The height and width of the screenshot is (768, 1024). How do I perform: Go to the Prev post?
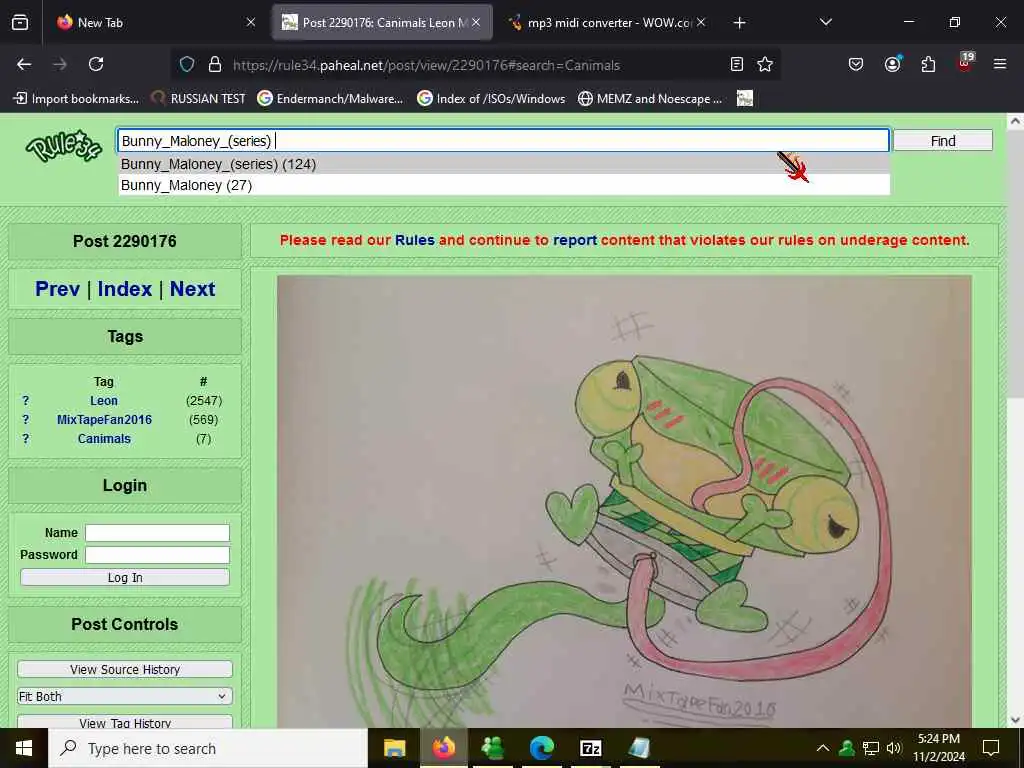pyautogui.click(x=57, y=289)
